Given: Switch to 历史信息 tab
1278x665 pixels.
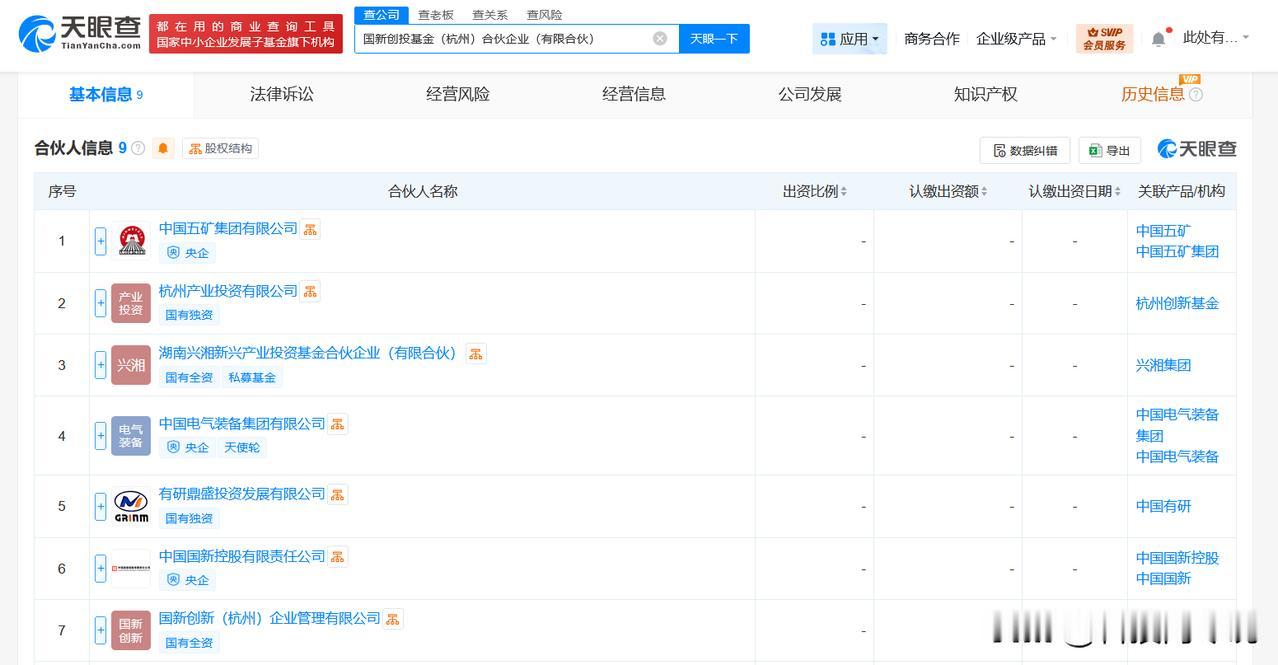Looking at the screenshot, I should (1153, 94).
